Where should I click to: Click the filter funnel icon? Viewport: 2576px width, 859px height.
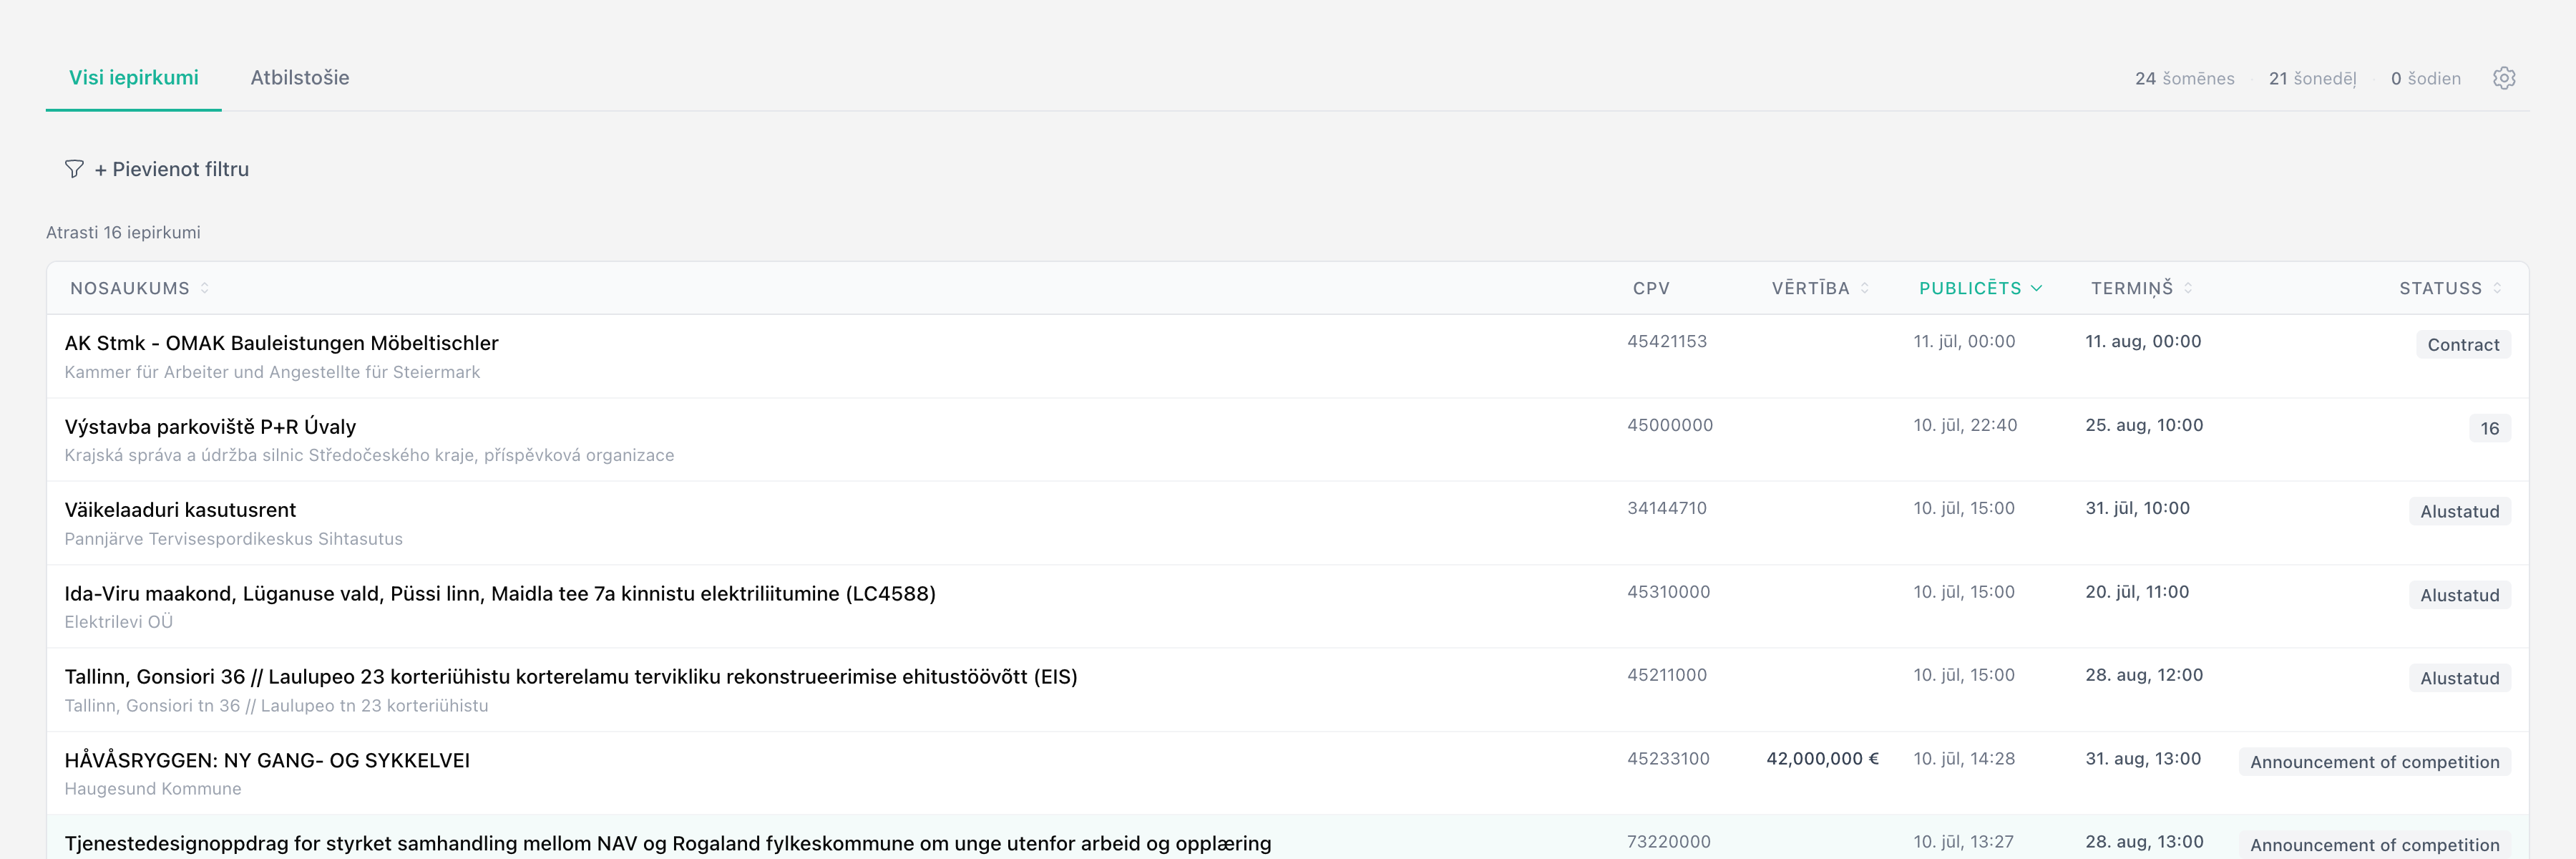coord(74,169)
